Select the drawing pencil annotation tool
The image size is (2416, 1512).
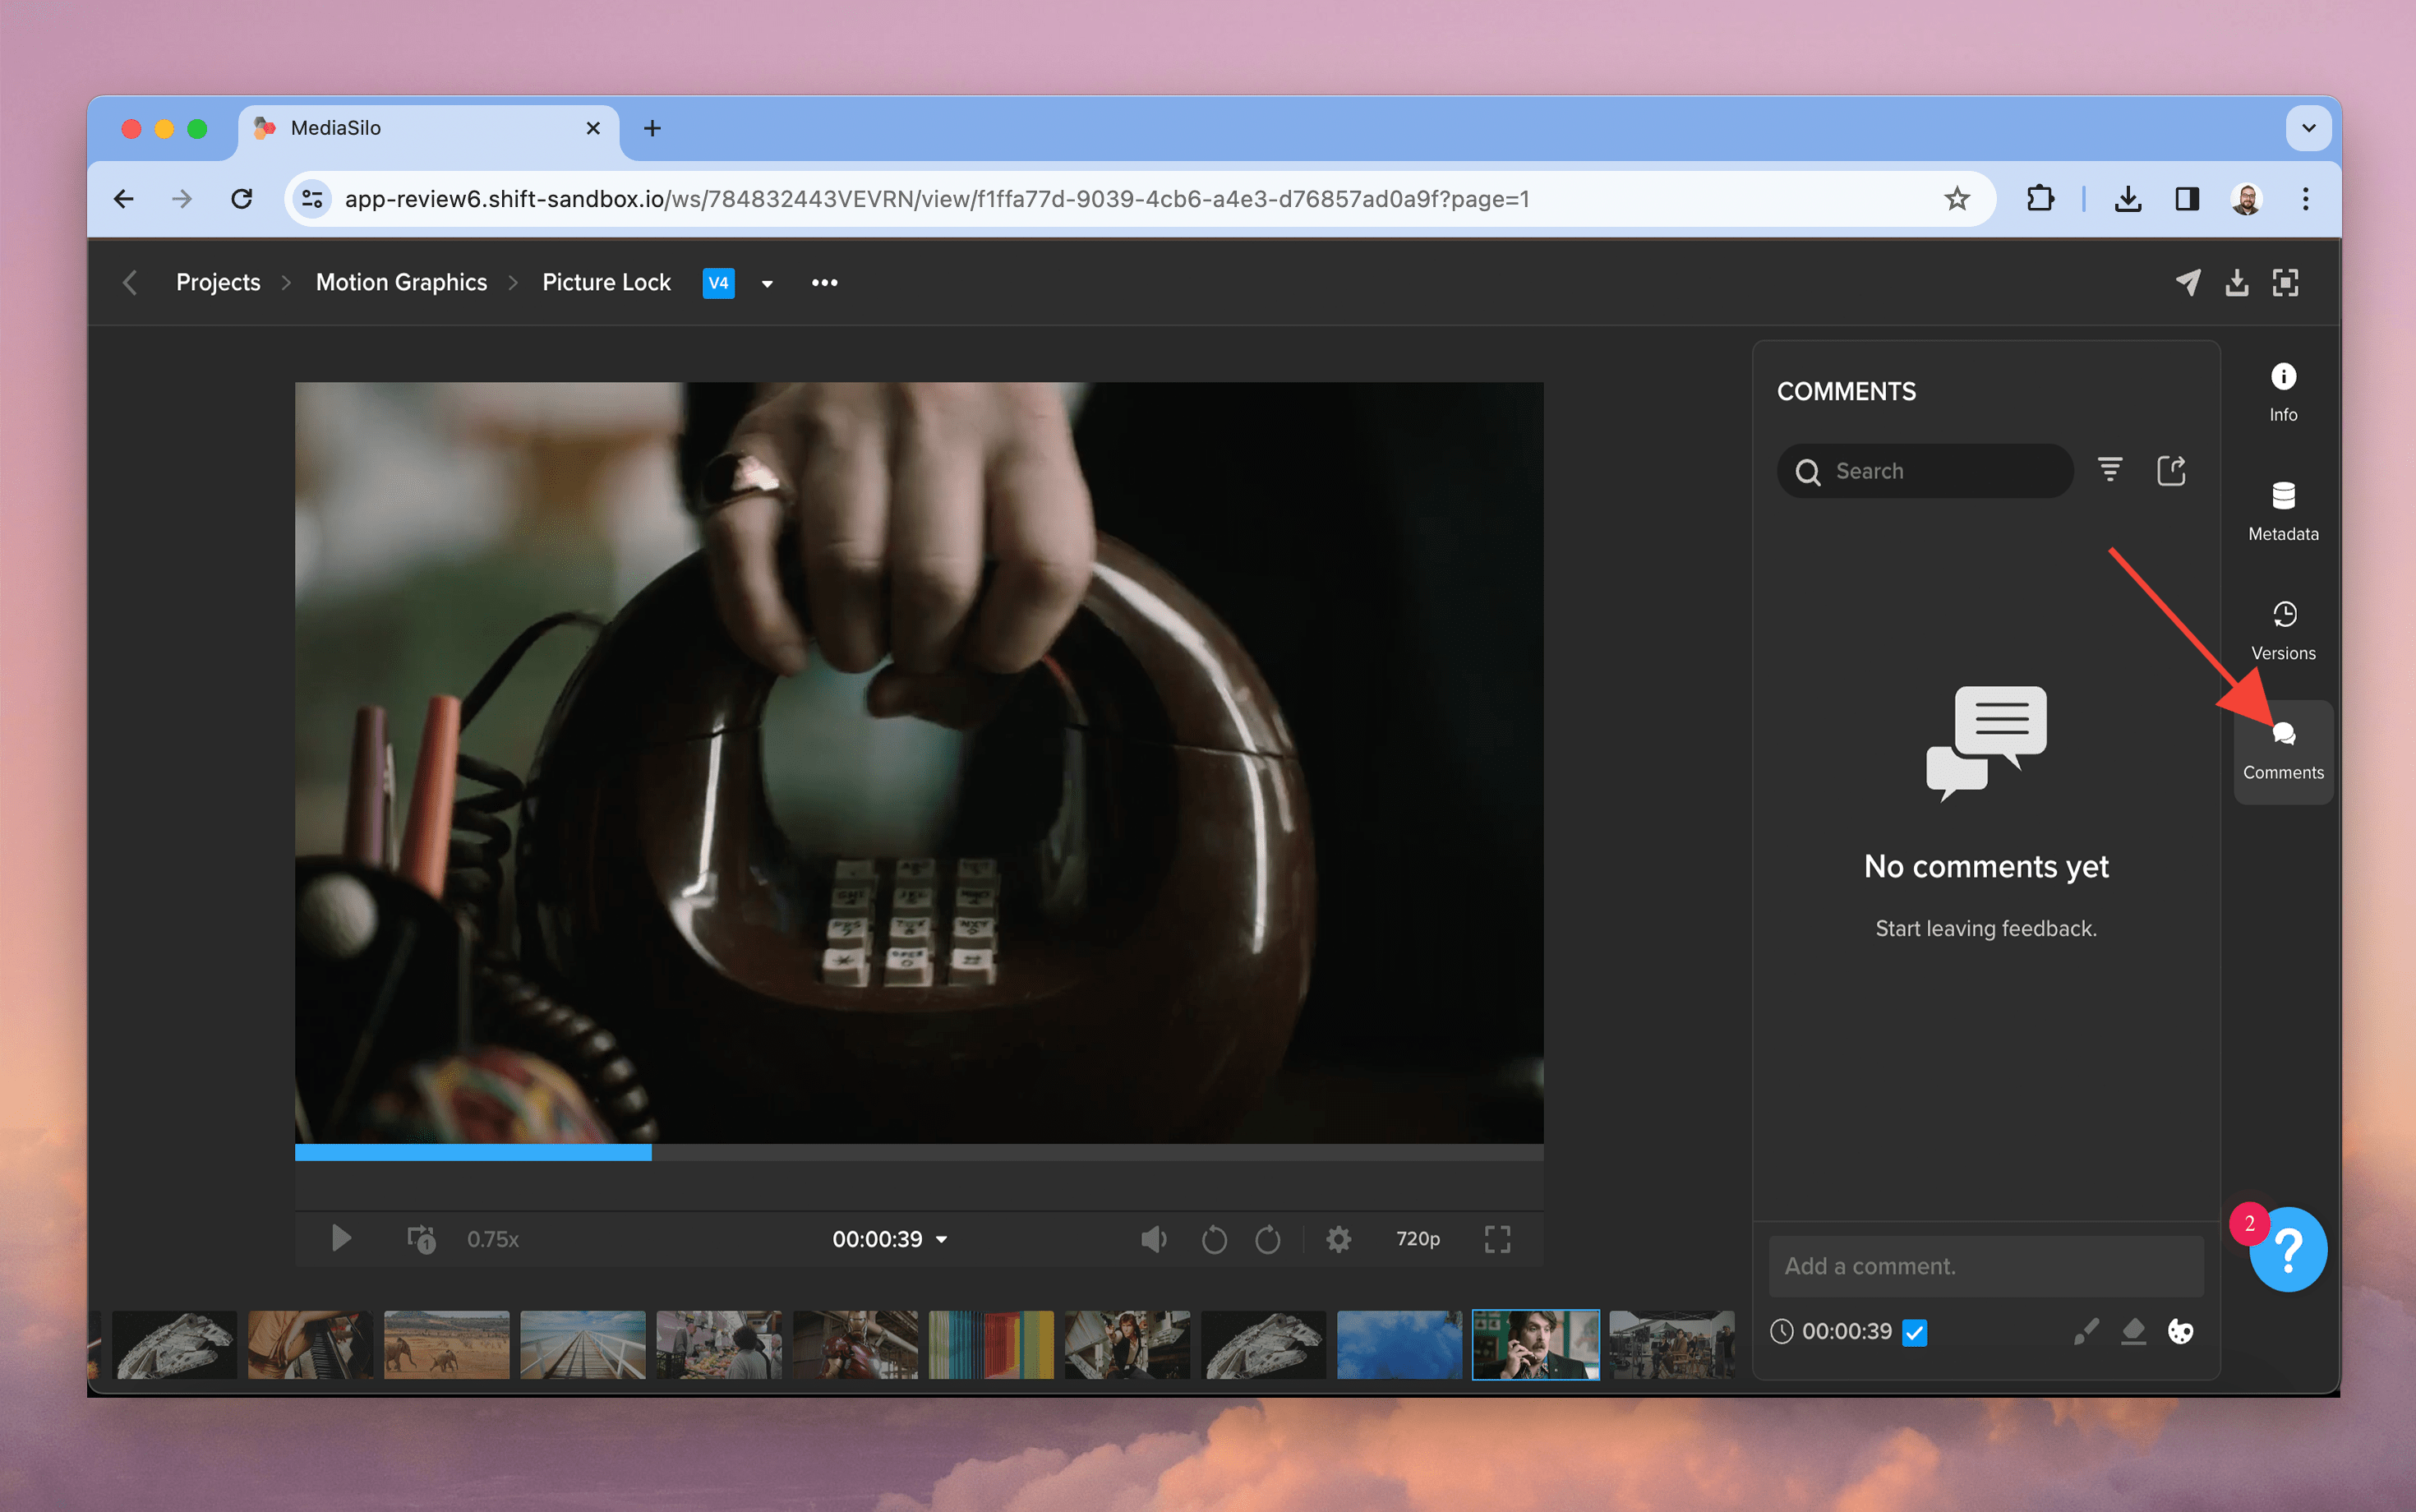click(2086, 1331)
